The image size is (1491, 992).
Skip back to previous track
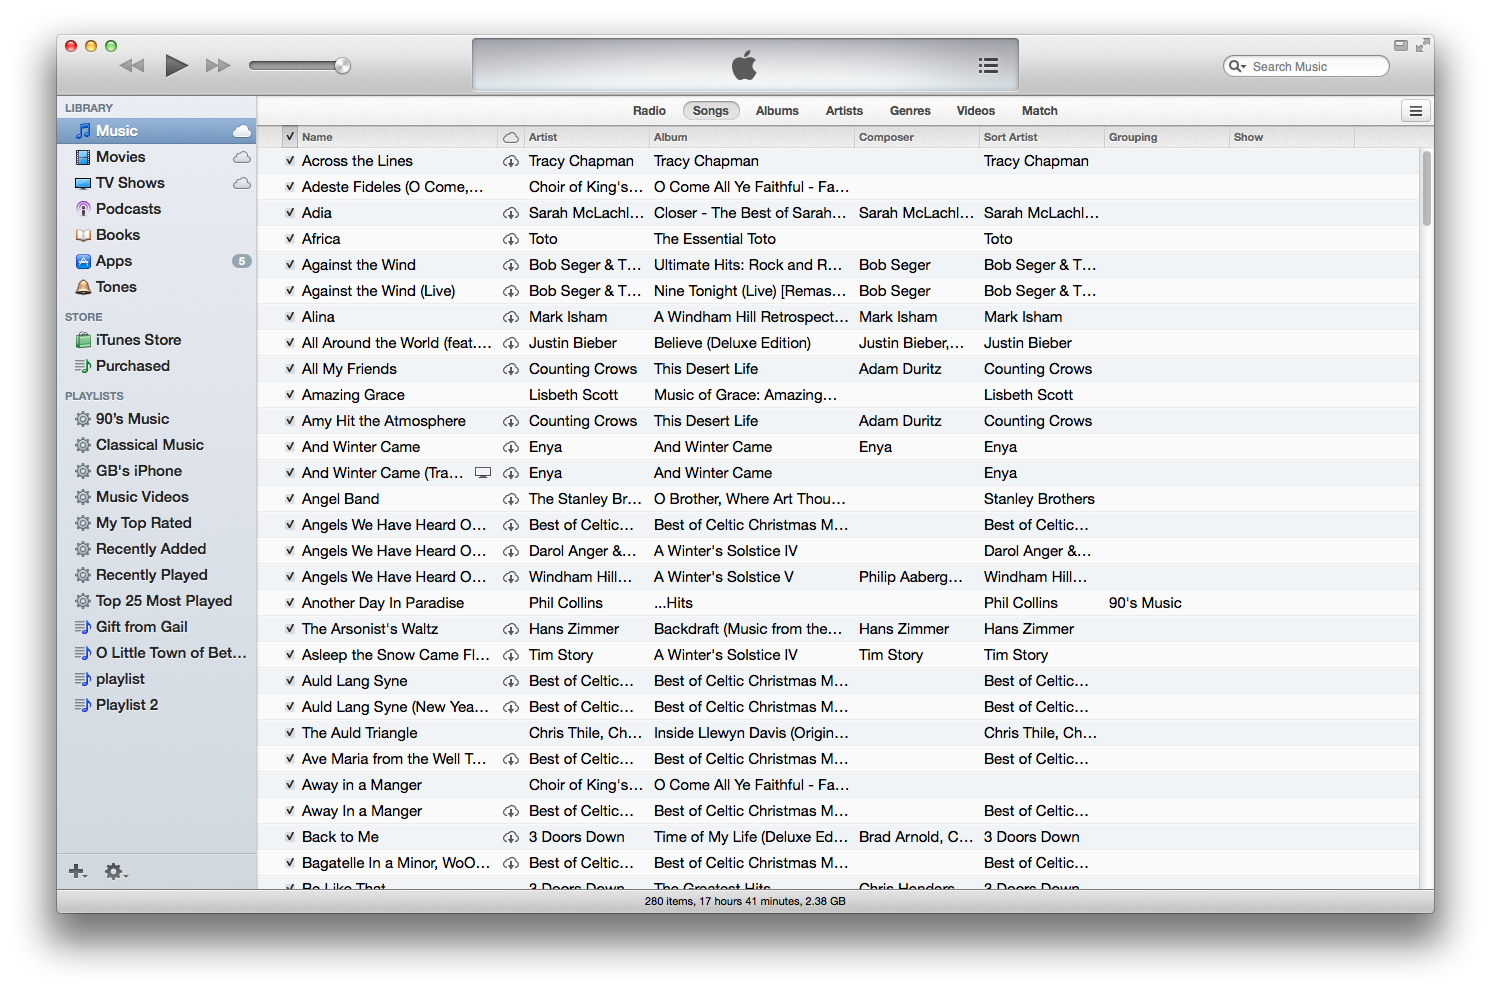[x=132, y=66]
